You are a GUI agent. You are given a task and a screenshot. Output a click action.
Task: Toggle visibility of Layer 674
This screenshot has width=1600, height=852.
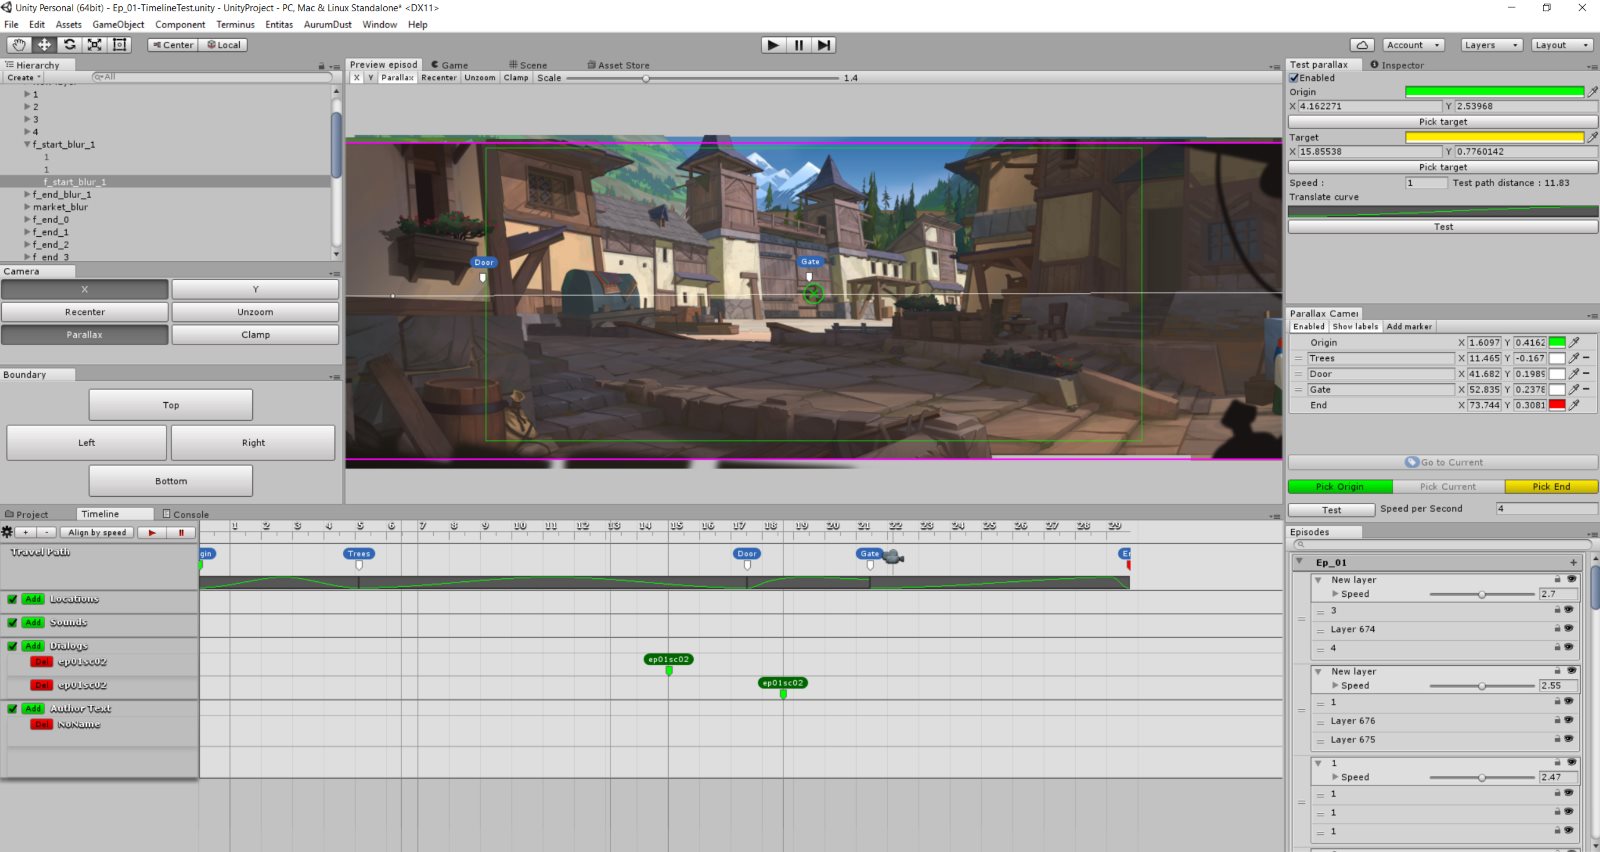pyautogui.click(x=1569, y=629)
